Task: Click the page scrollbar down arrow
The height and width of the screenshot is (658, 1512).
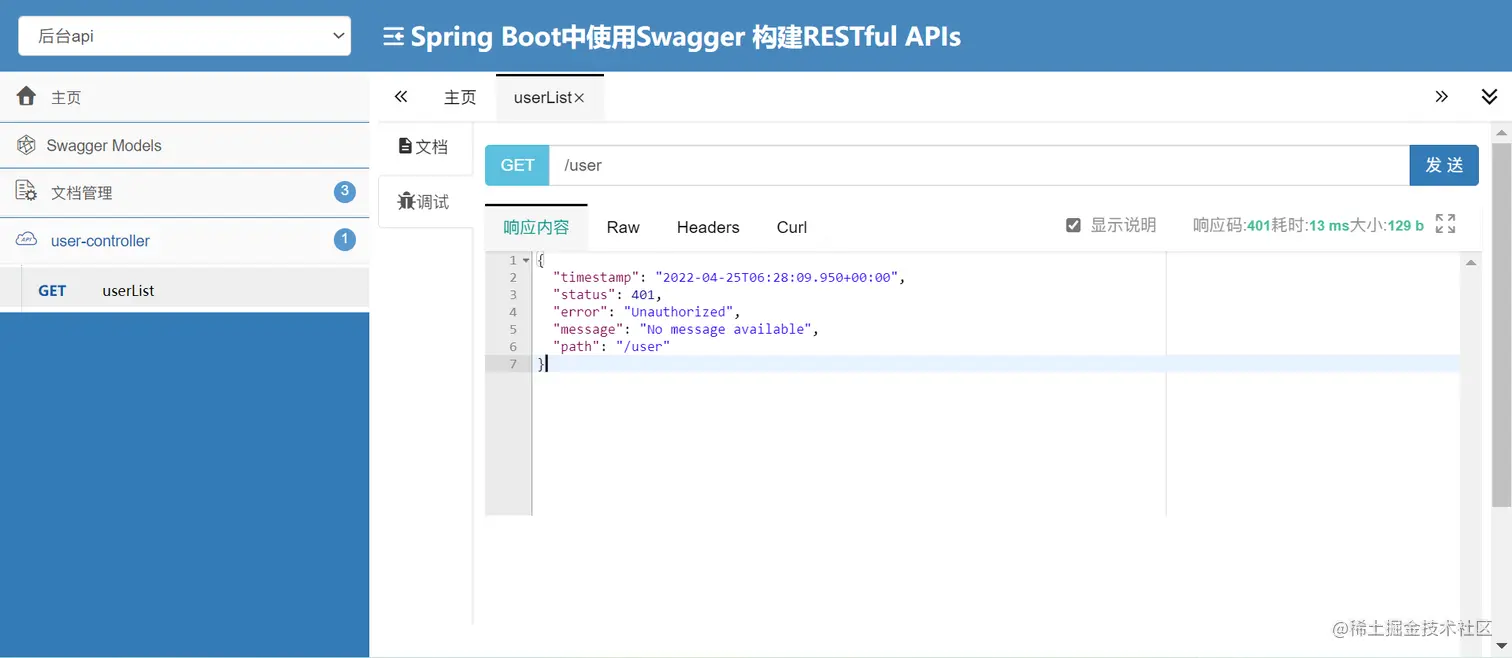Action: [x=1501, y=647]
